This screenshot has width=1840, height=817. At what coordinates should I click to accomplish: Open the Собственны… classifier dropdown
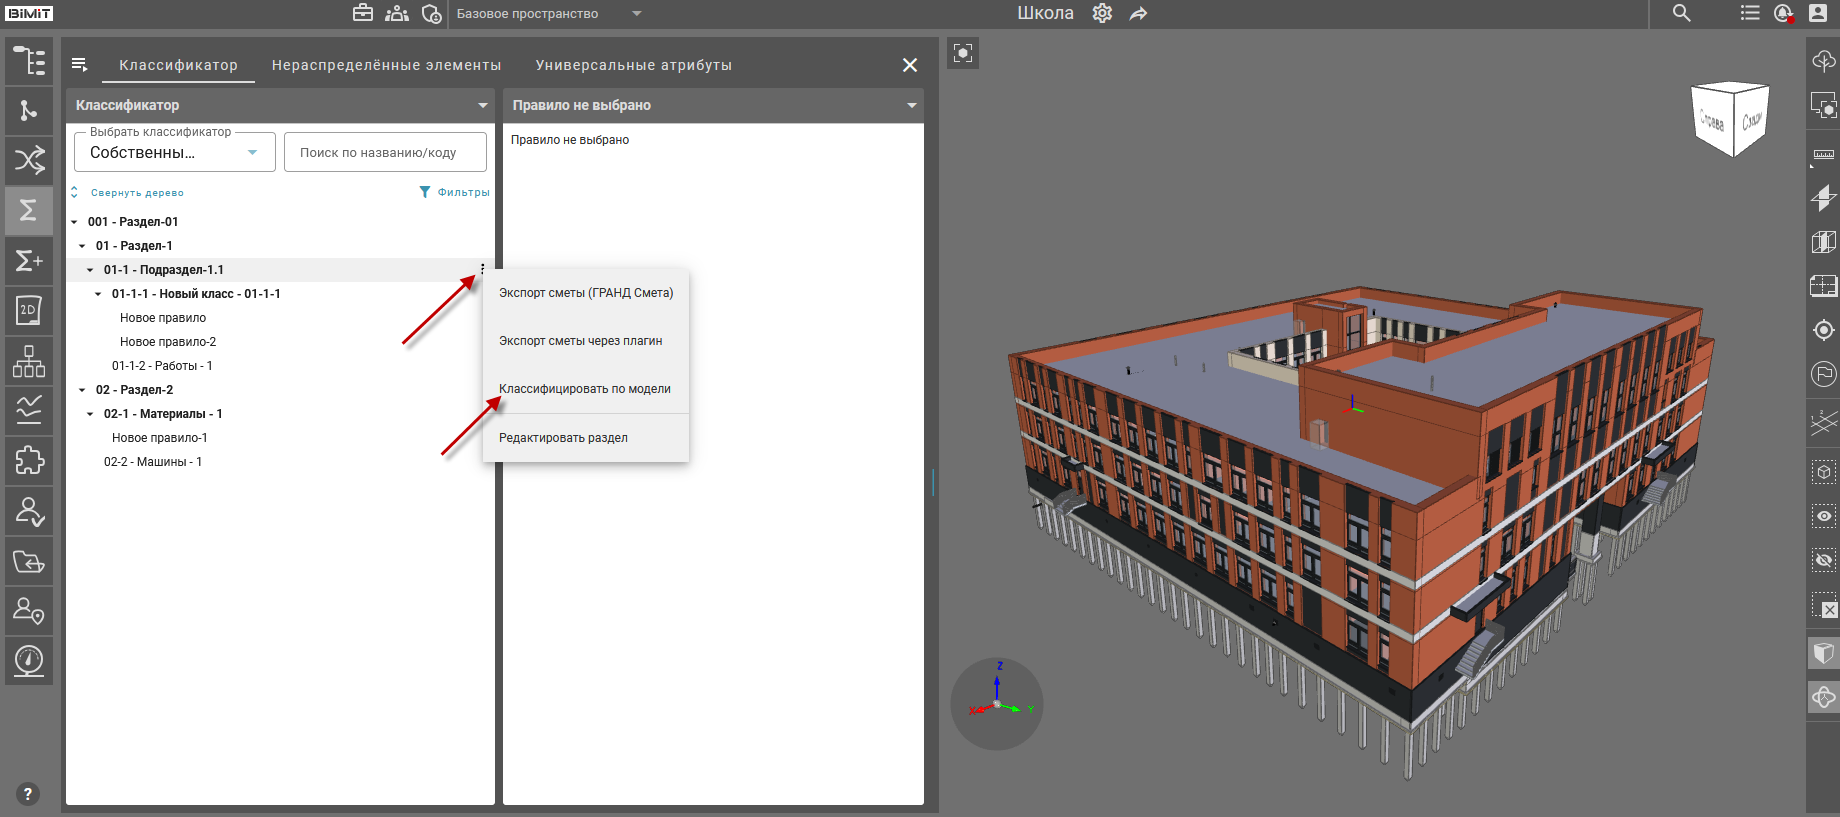click(175, 153)
